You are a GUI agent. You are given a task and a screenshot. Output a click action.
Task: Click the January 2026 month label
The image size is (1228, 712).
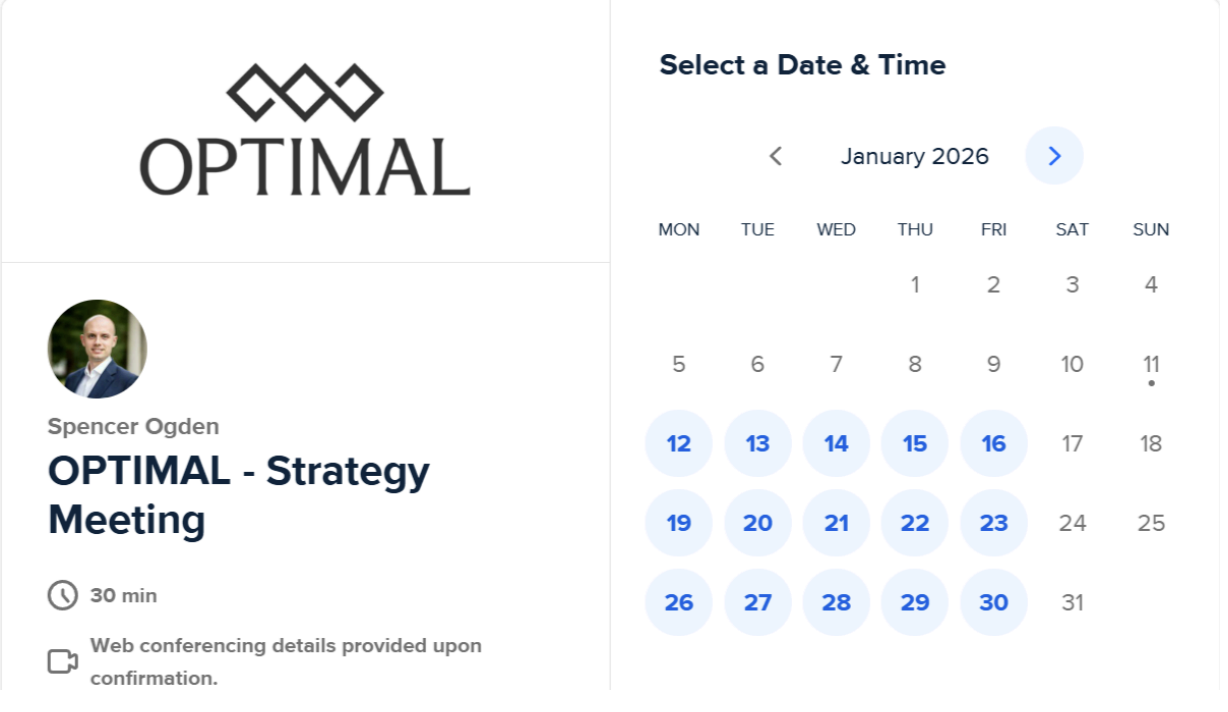[x=915, y=156]
